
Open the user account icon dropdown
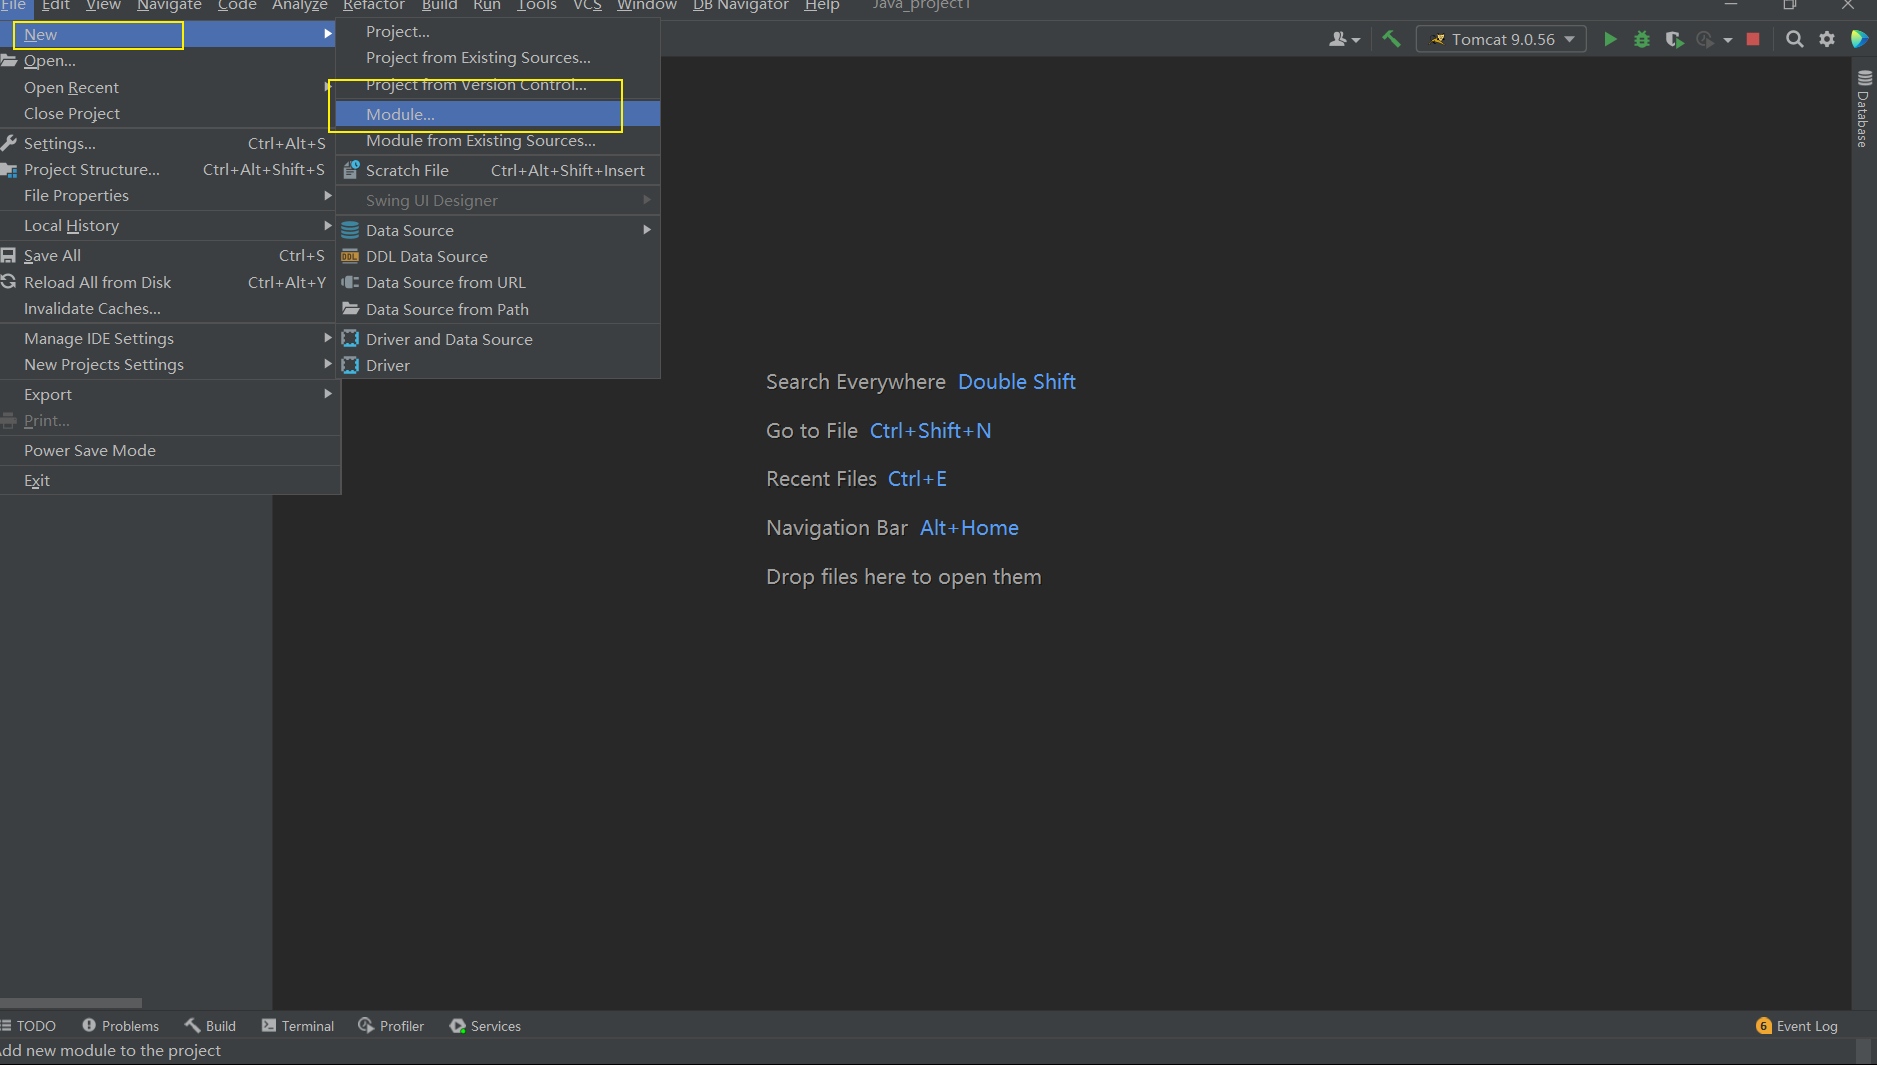pyautogui.click(x=1344, y=39)
